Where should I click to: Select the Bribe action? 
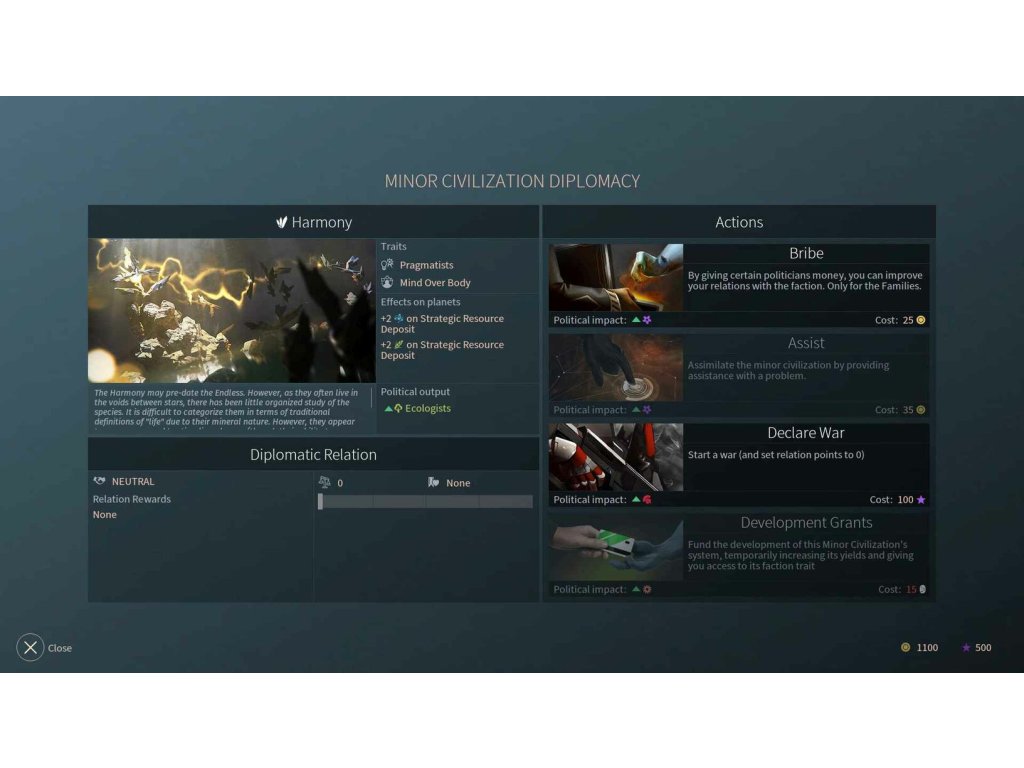pos(739,285)
